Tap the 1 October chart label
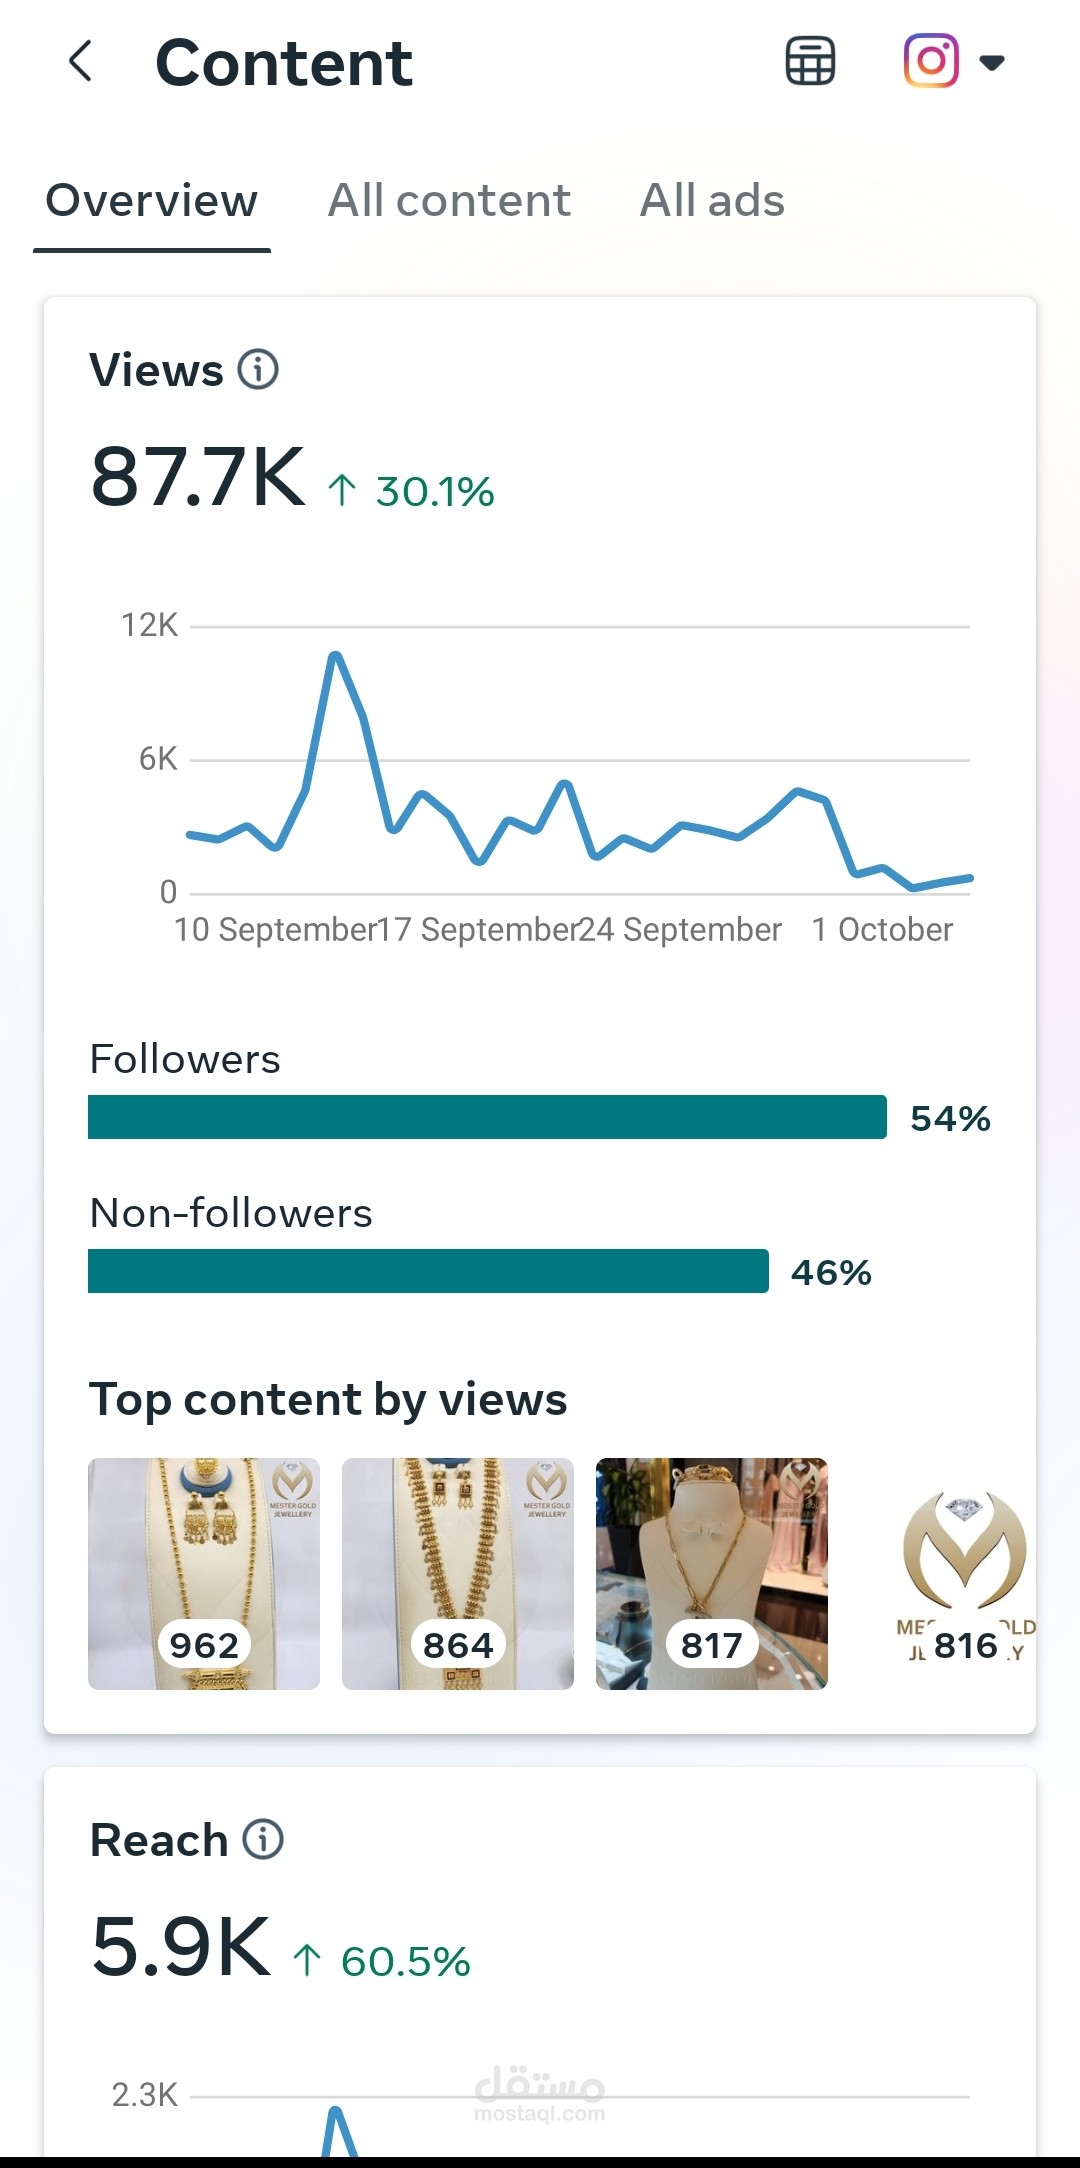 pos(882,930)
